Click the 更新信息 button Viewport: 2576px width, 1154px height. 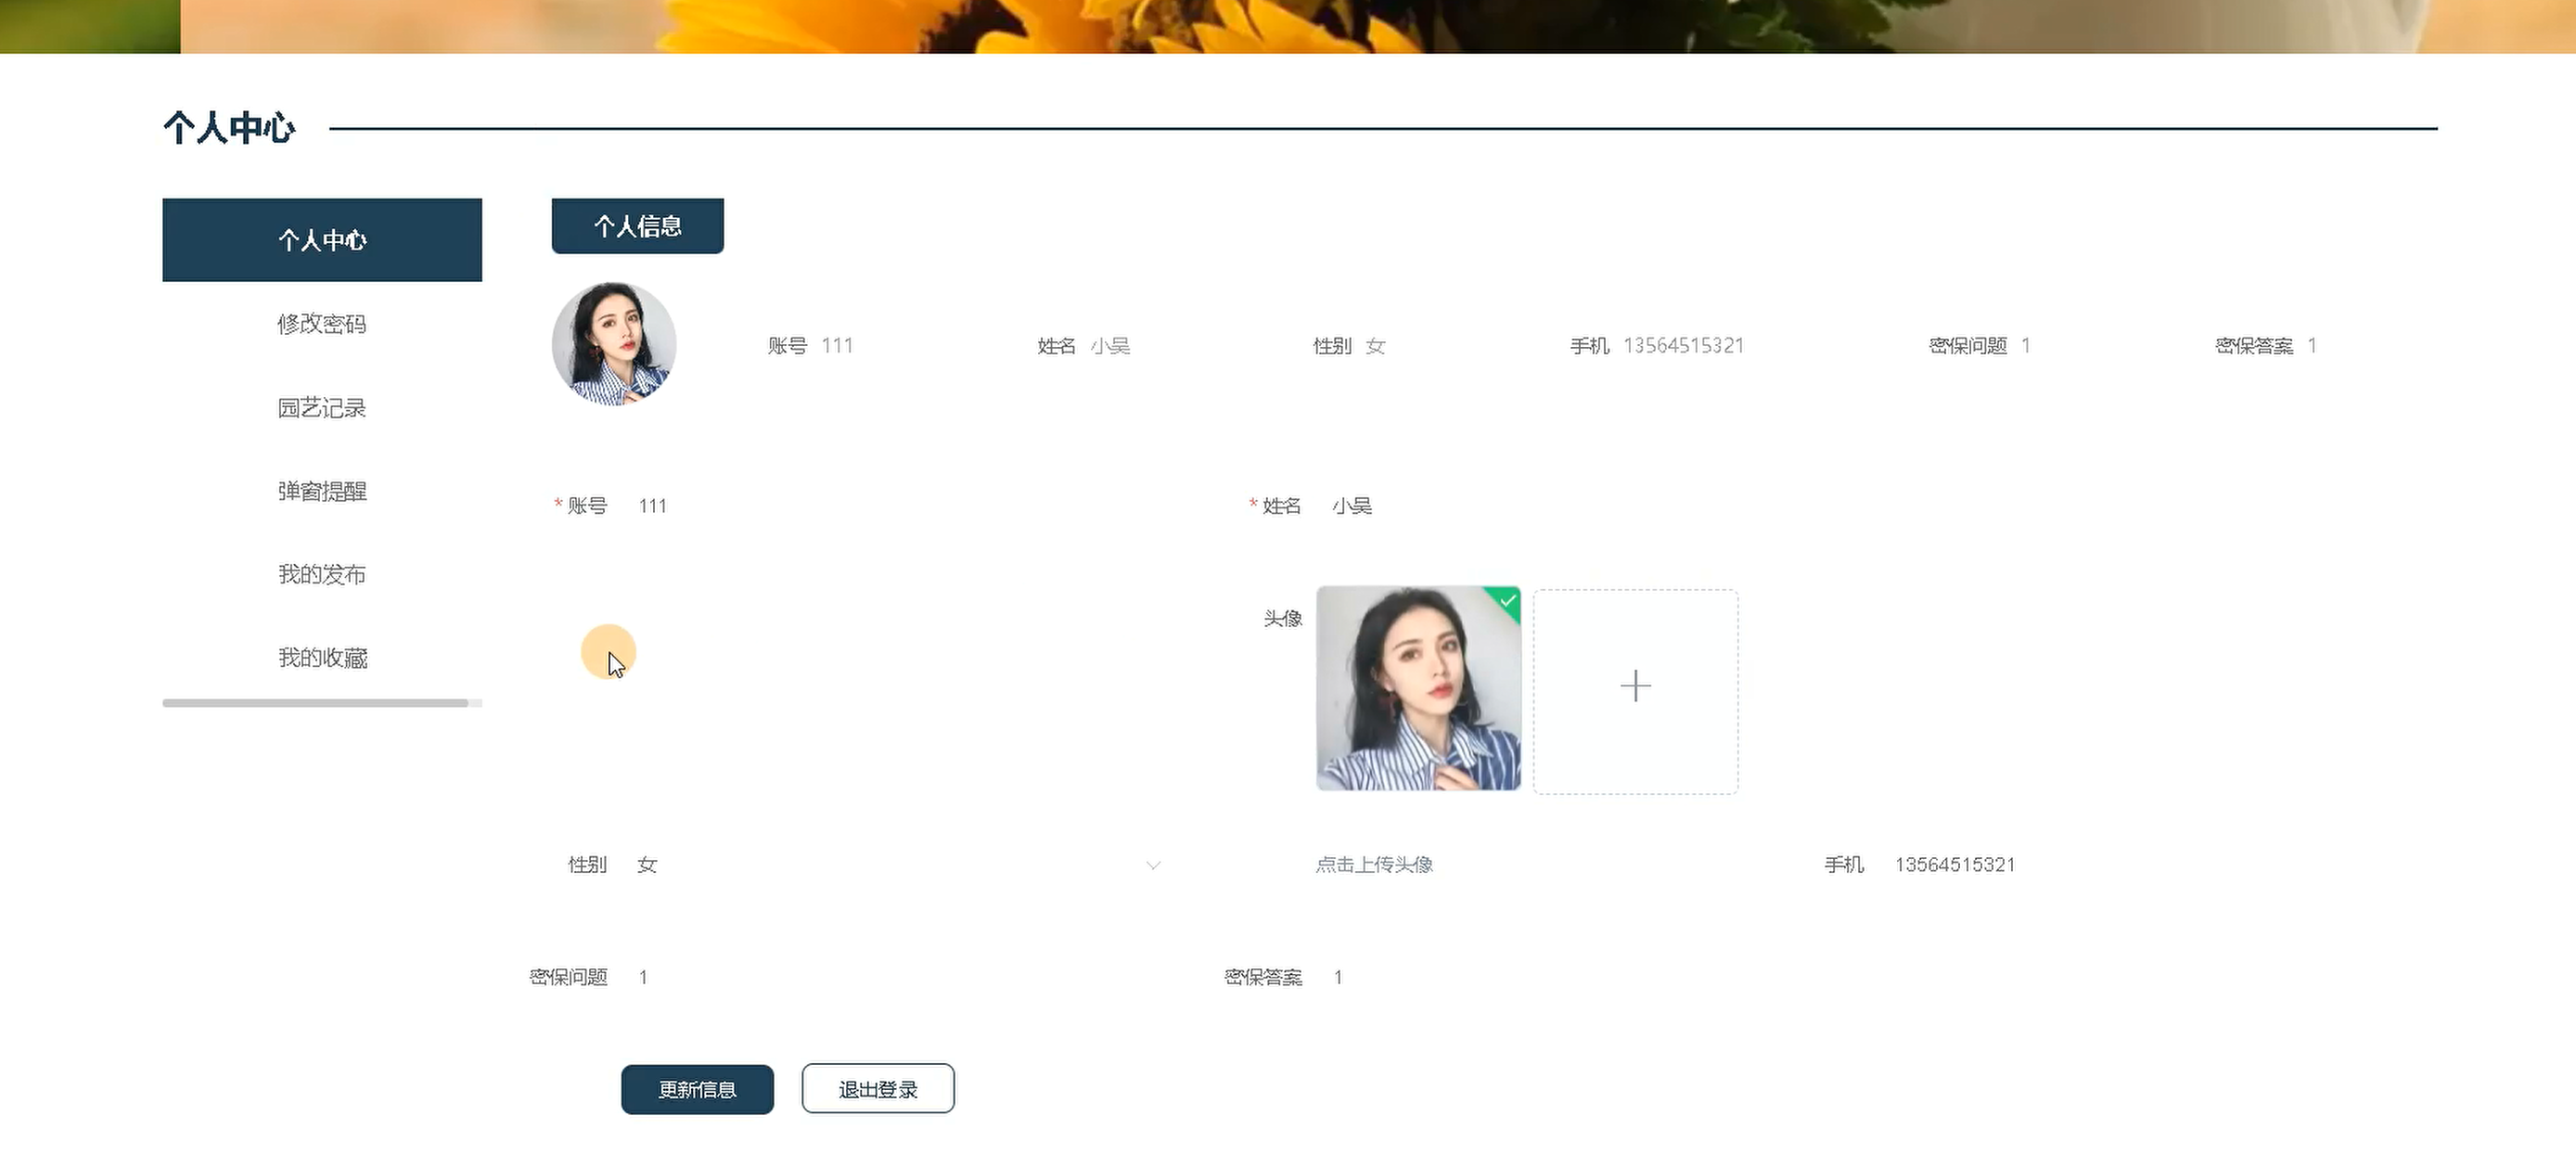[x=697, y=1089]
